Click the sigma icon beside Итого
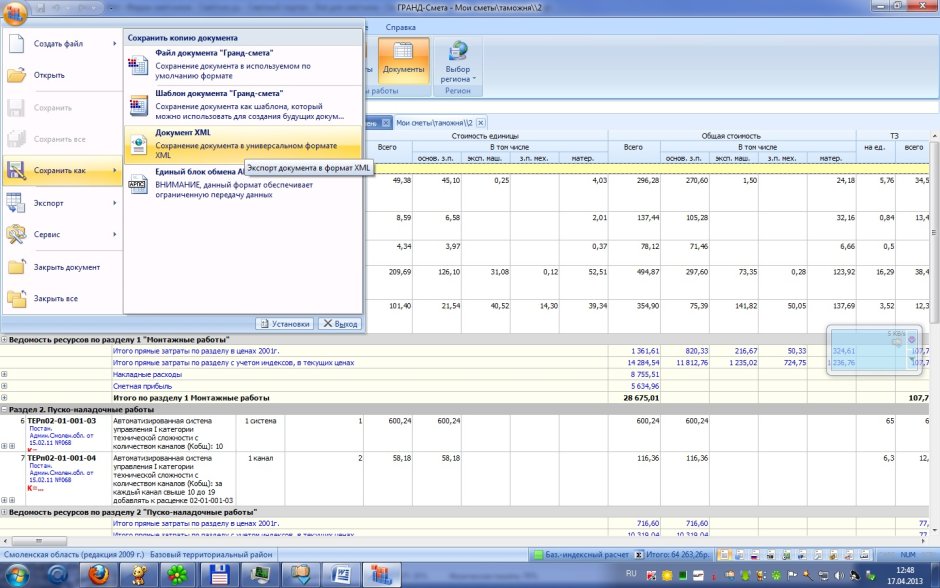The height and width of the screenshot is (588, 940). 639,555
